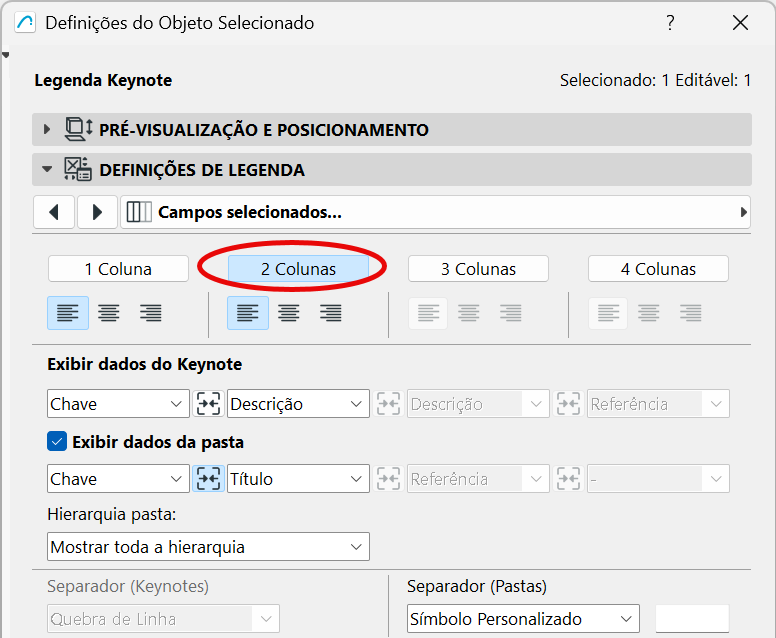Click the Hierarquia pasta label

tap(112, 515)
